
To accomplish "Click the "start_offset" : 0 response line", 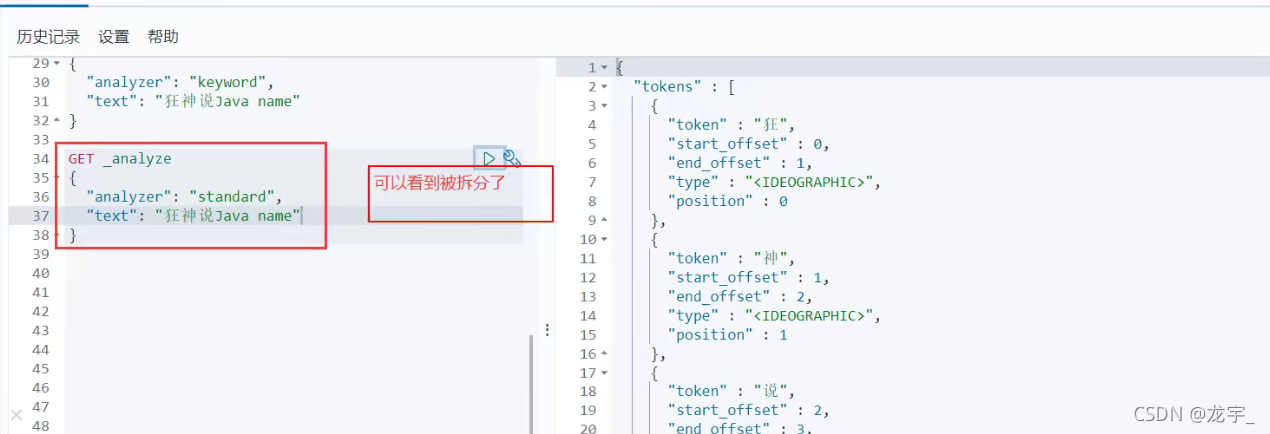I will coord(748,144).
